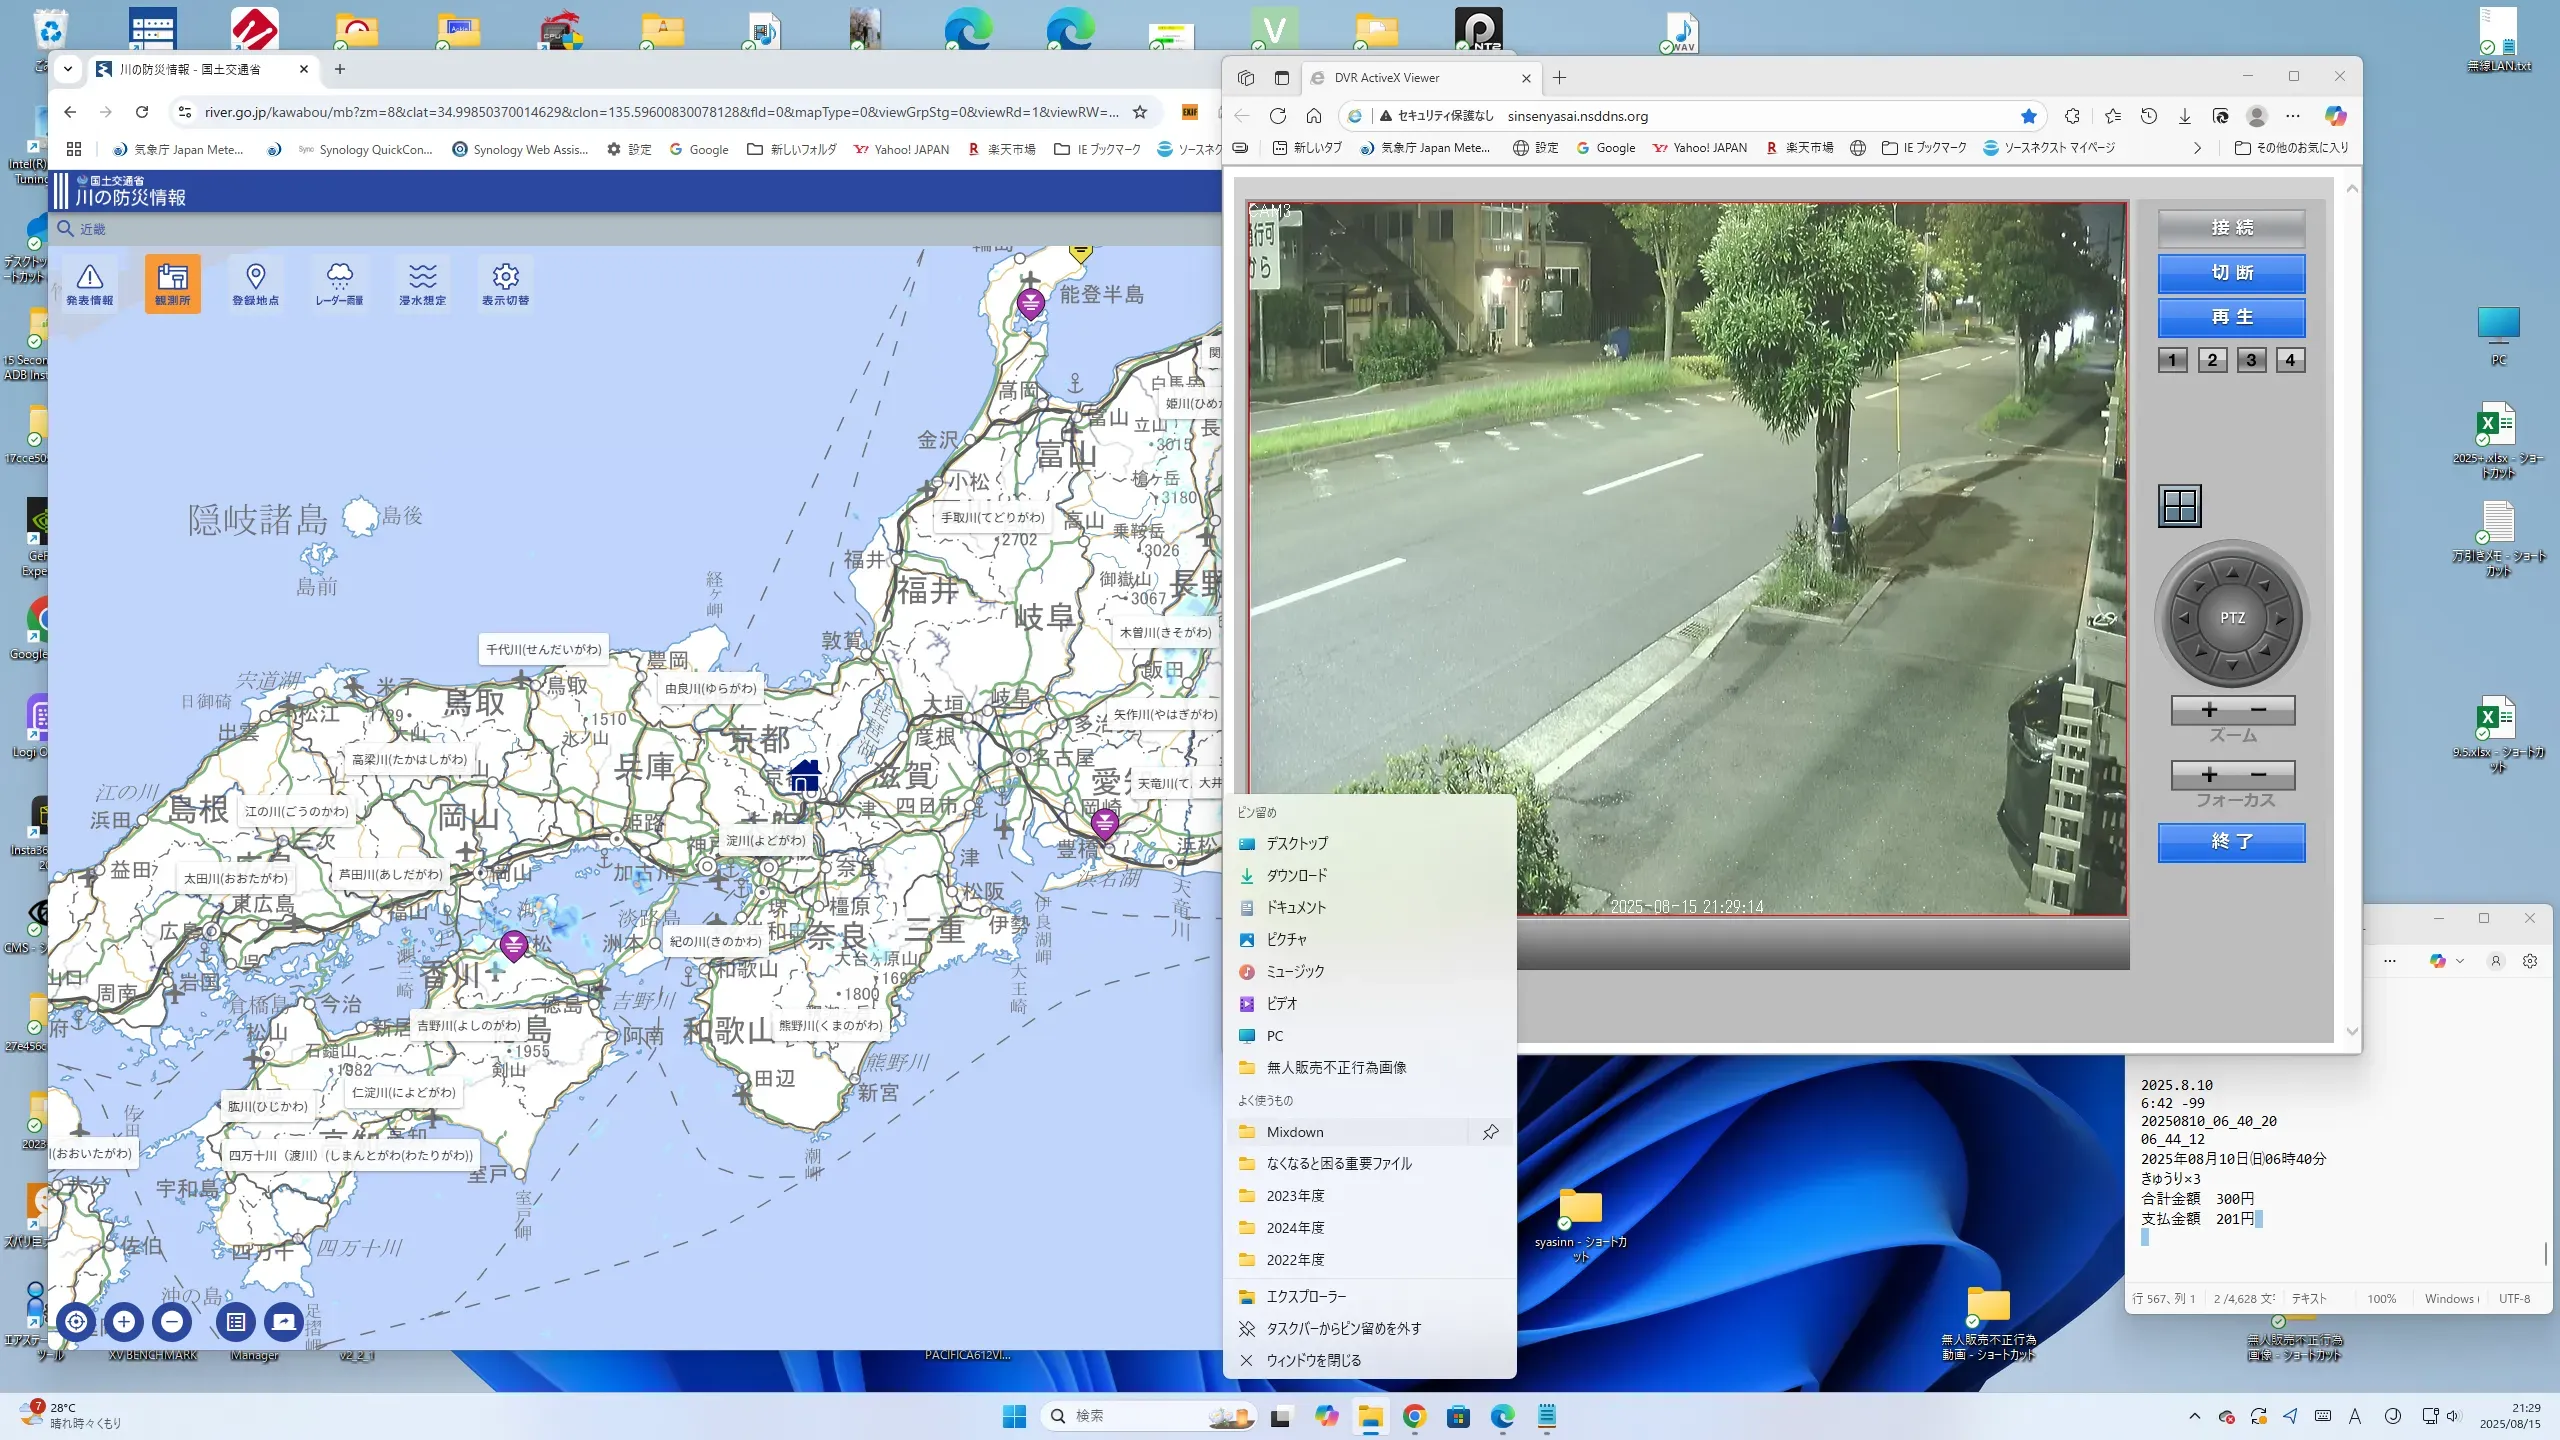
Task: Zoom in map with plus button
Action: click(124, 1322)
